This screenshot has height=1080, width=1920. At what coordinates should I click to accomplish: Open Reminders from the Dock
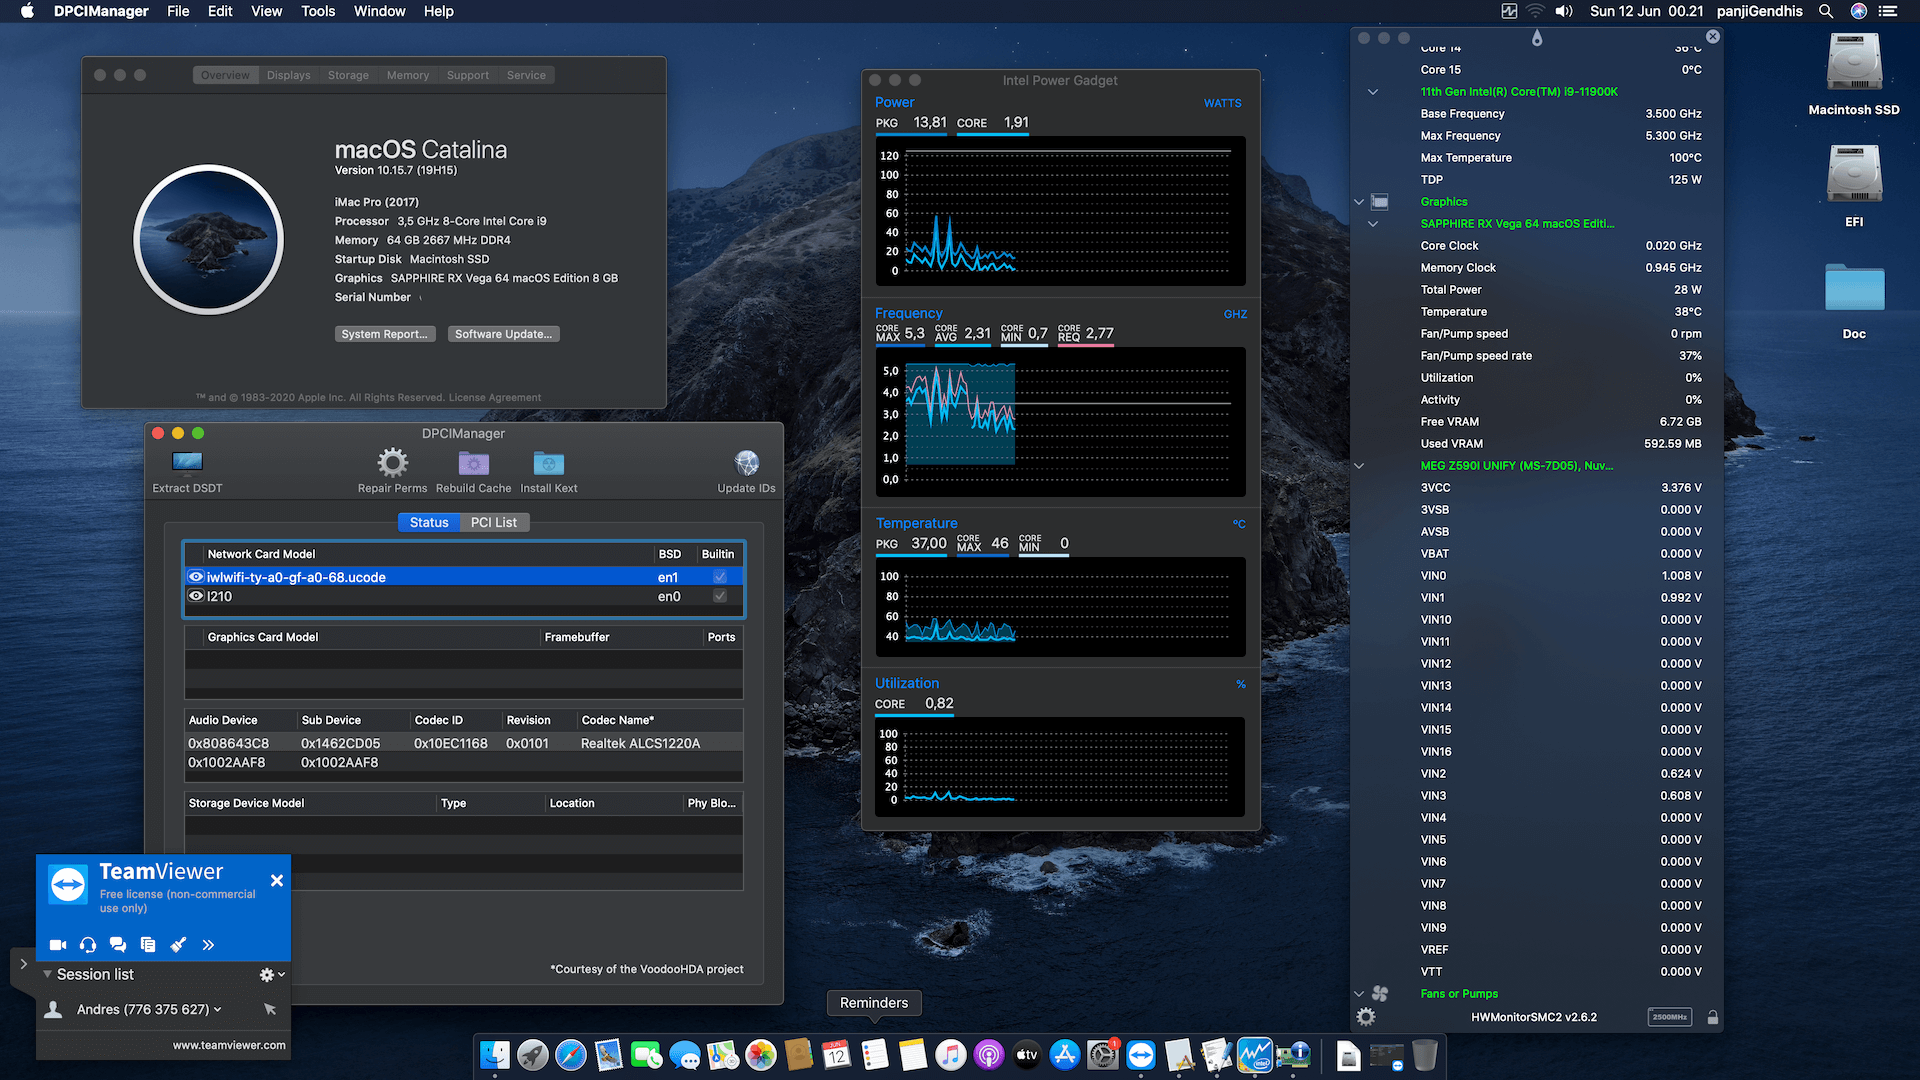[874, 1055]
